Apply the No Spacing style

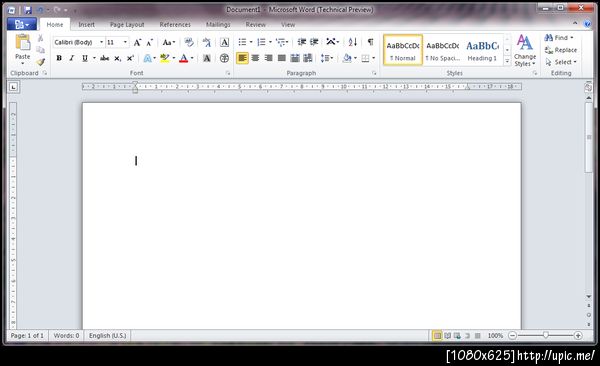(x=443, y=50)
